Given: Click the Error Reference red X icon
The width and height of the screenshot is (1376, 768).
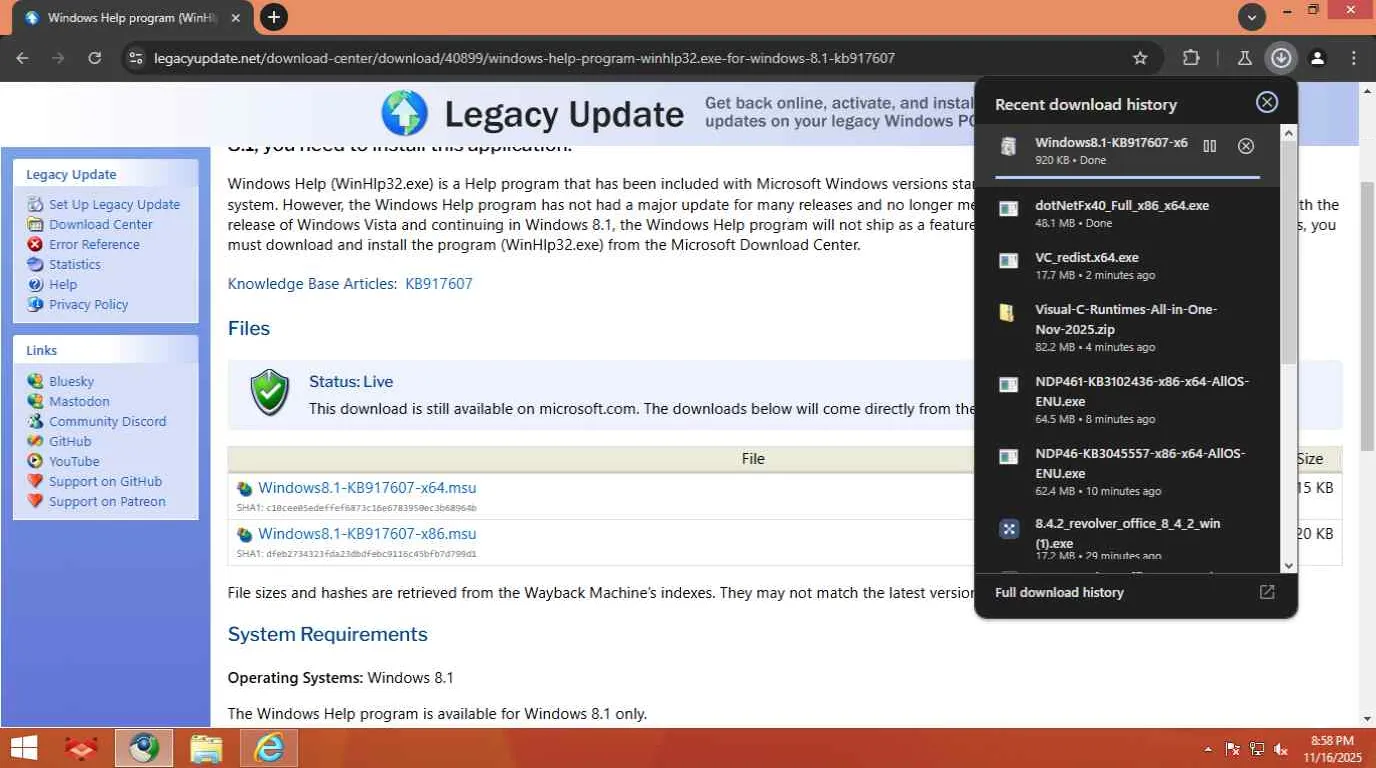Looking at the screenshot, I should click(36, 245).
